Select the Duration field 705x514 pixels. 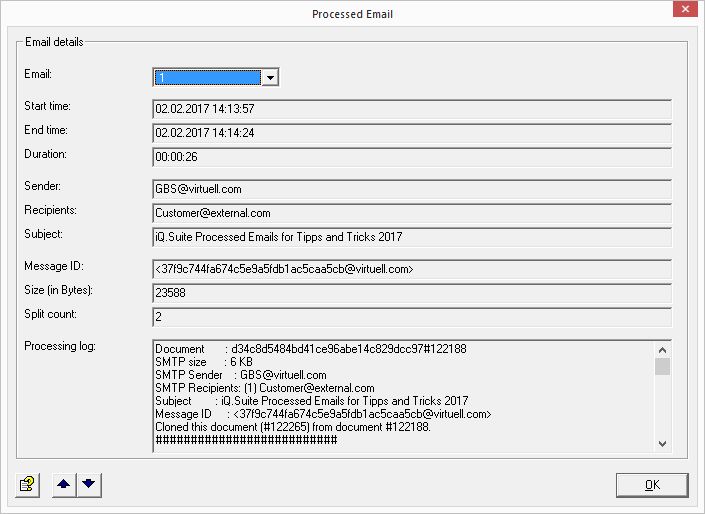tap(410, 157)
